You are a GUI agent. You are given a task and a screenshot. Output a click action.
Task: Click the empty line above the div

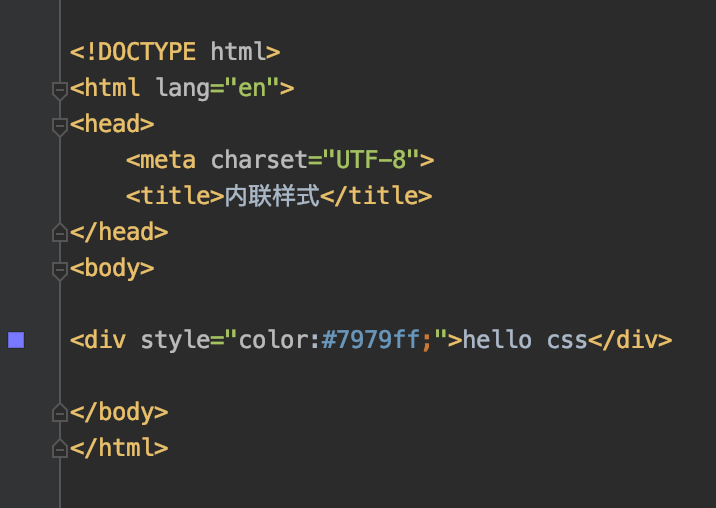tap(365, 304)
